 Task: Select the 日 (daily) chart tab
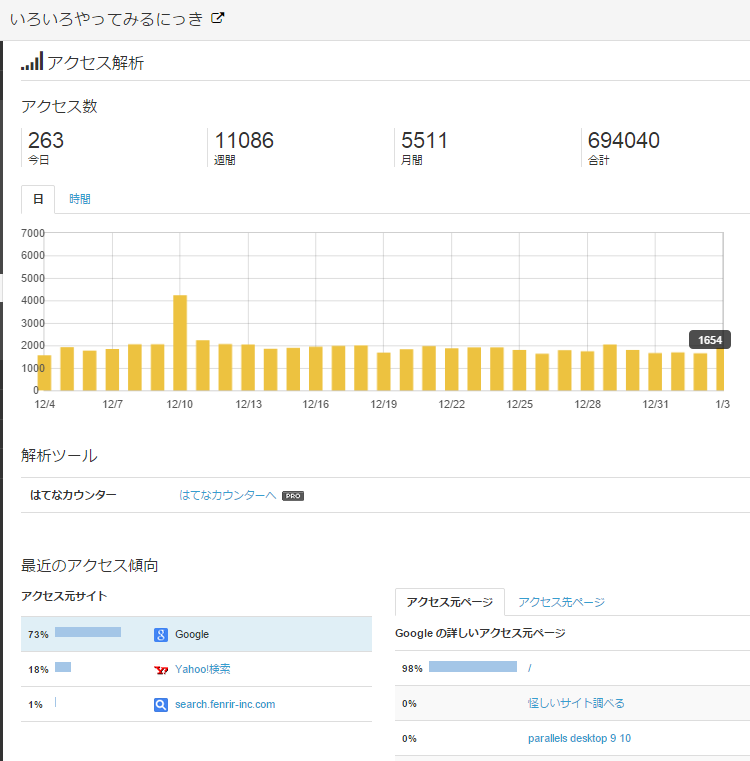[x=38, y=199]
